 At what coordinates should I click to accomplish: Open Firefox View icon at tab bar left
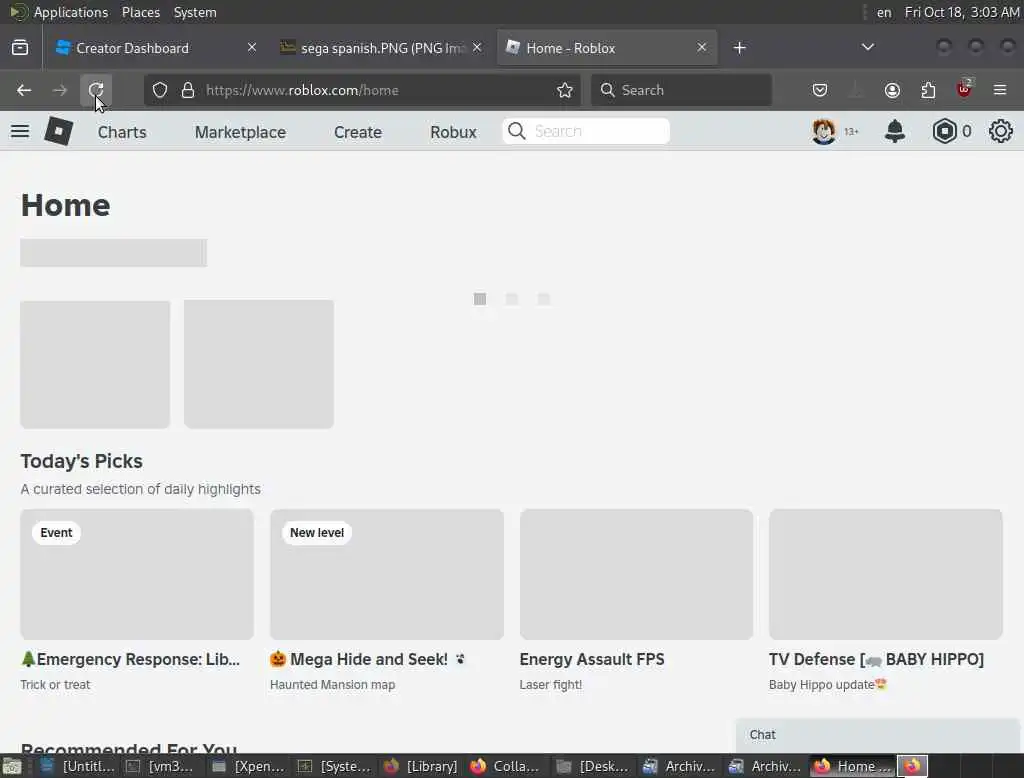click(x=20, y=48)
